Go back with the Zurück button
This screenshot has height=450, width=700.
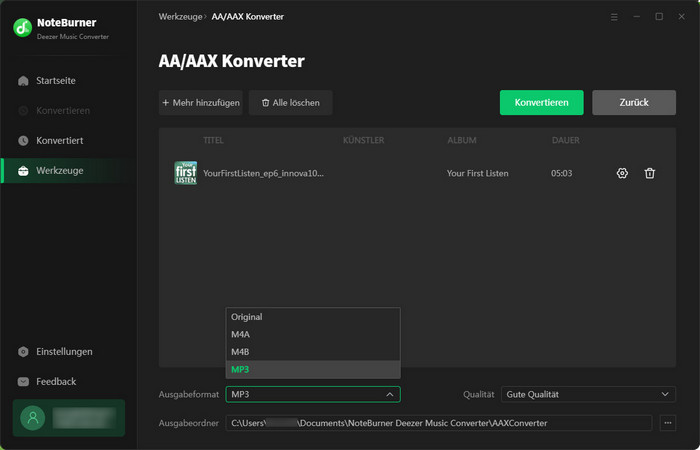[x=634, y=103]
